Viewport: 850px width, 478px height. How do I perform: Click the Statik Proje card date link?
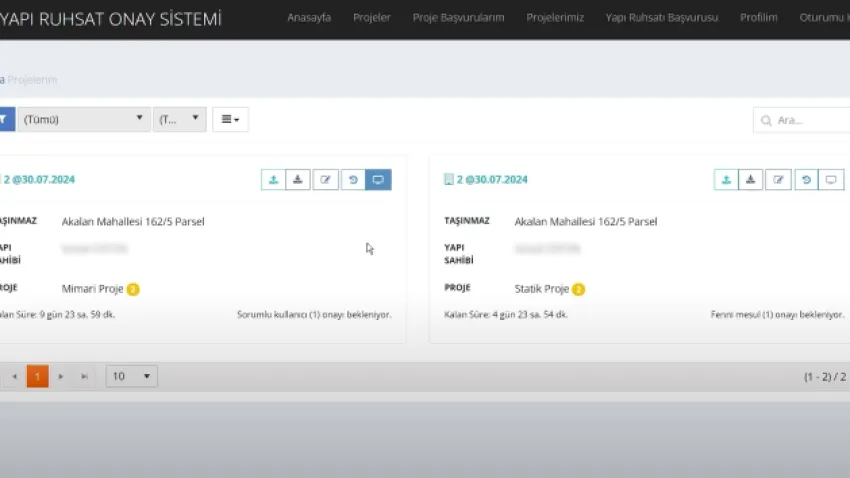[491, 180]
